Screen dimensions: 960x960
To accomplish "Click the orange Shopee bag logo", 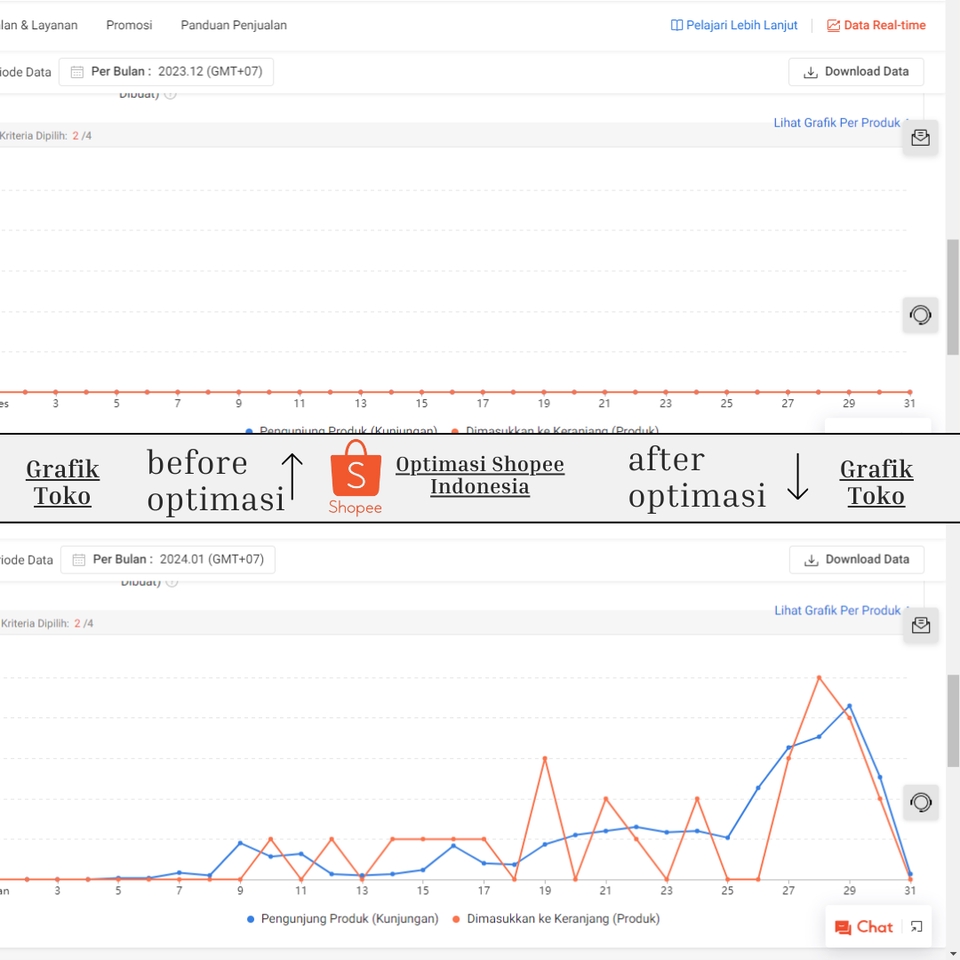I will click(355, 470).
